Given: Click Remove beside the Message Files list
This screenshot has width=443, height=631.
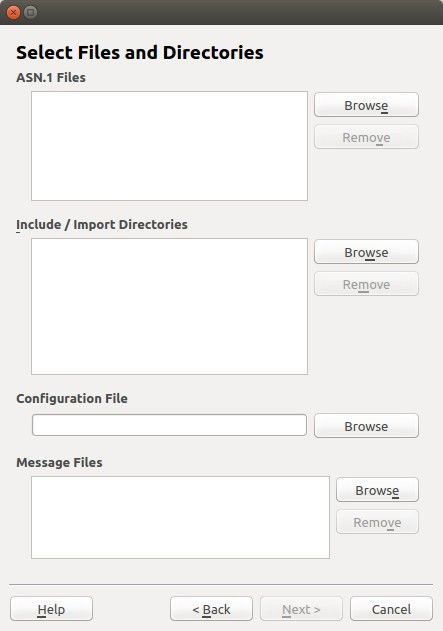Looking at the screenshot, I should click(377, 522).
